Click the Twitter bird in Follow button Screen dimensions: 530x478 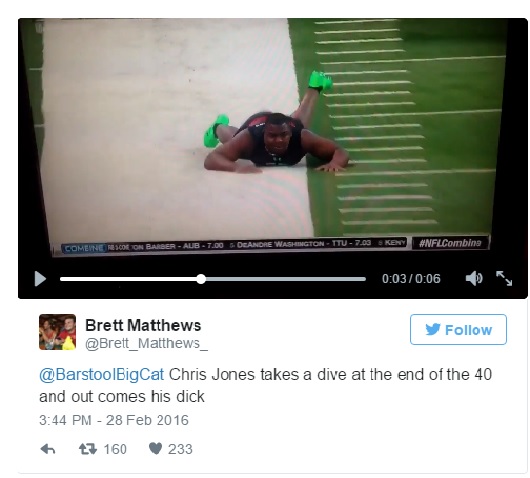(433, 329)
